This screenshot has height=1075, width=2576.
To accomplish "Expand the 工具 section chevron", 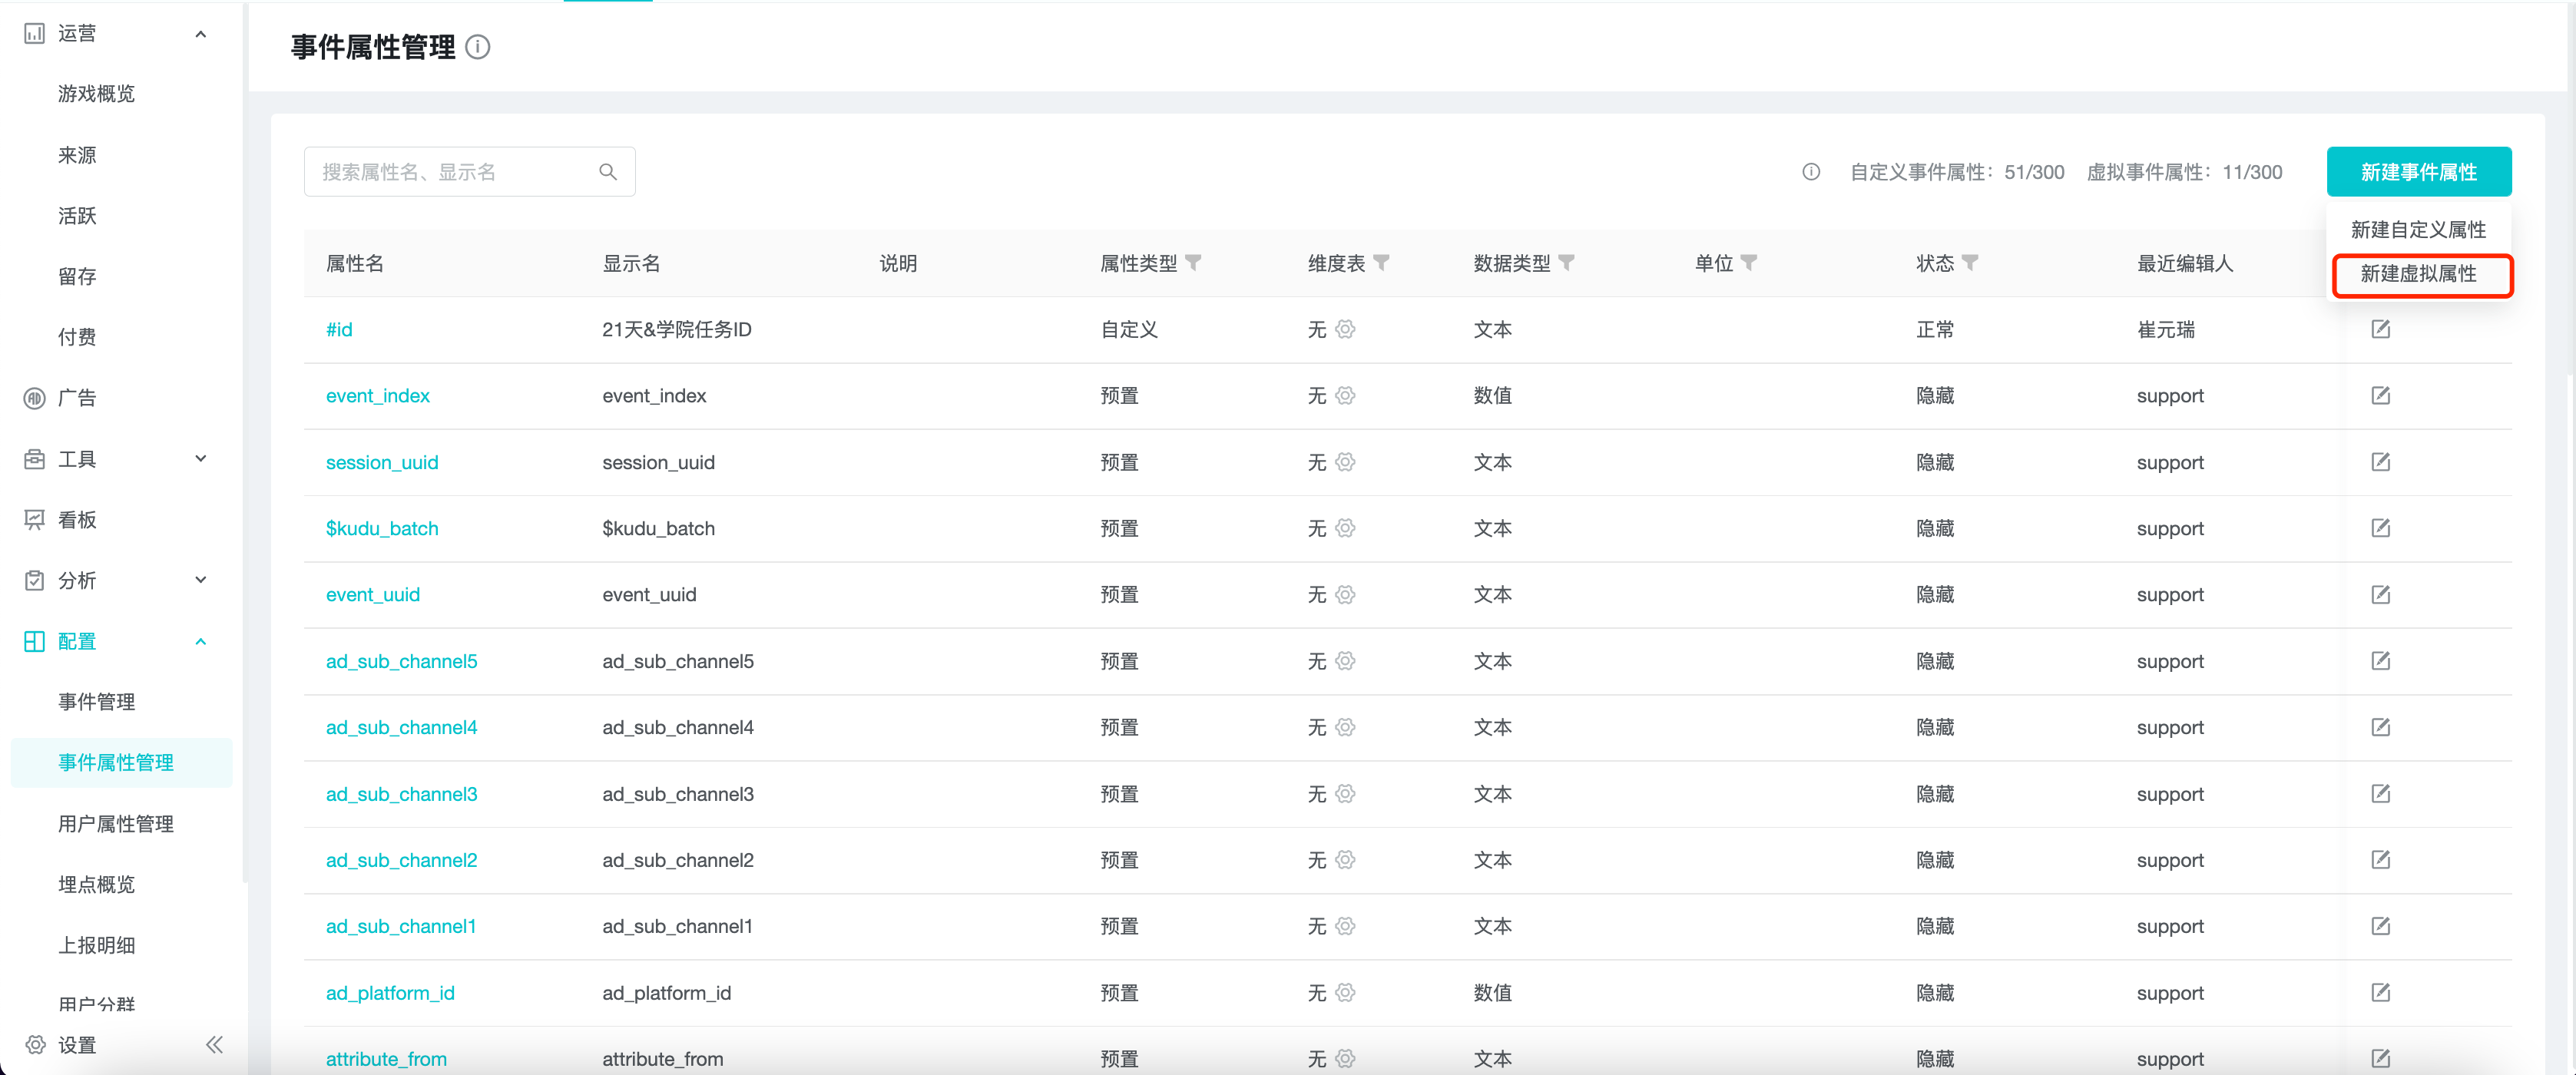I will (201, 458).
